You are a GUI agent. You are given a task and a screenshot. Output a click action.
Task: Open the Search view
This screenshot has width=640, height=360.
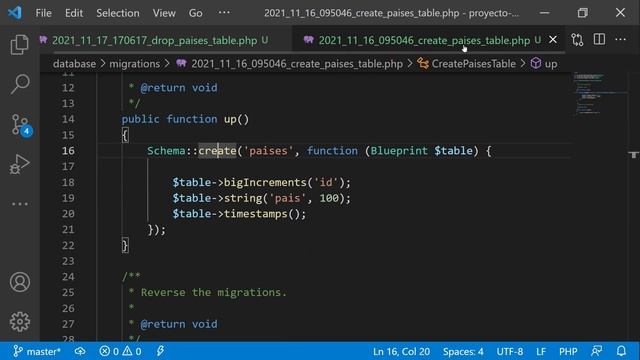coord(19,84)
